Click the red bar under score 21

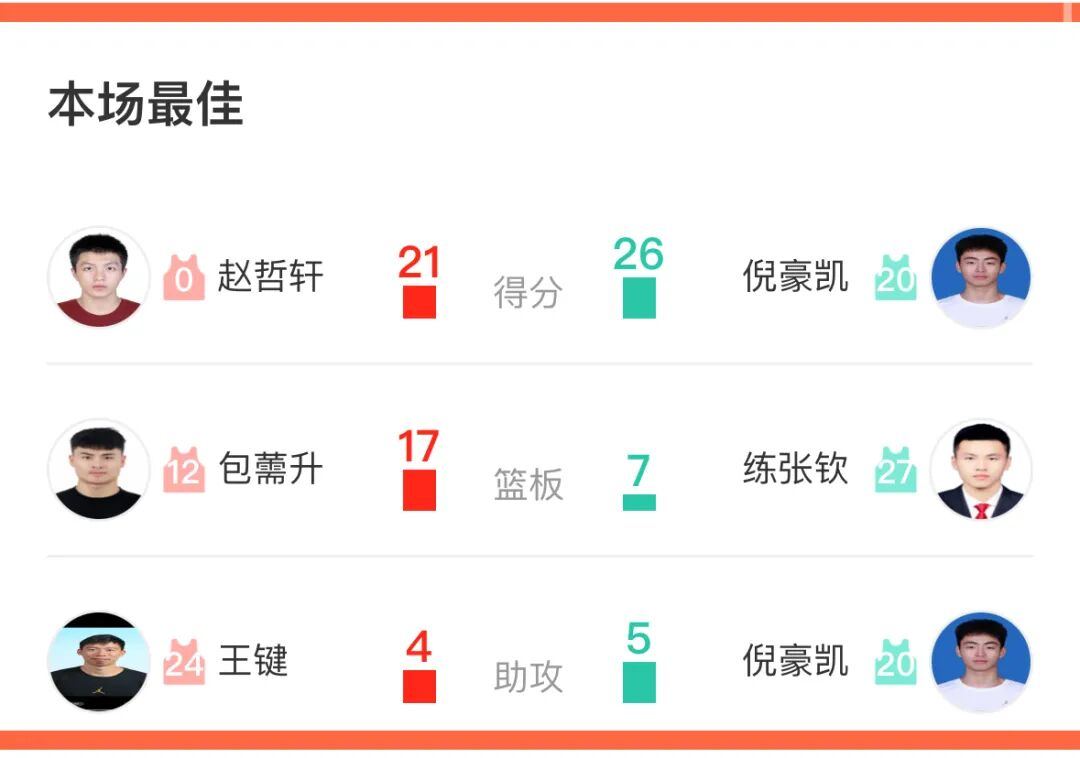(x=419, y=302)
